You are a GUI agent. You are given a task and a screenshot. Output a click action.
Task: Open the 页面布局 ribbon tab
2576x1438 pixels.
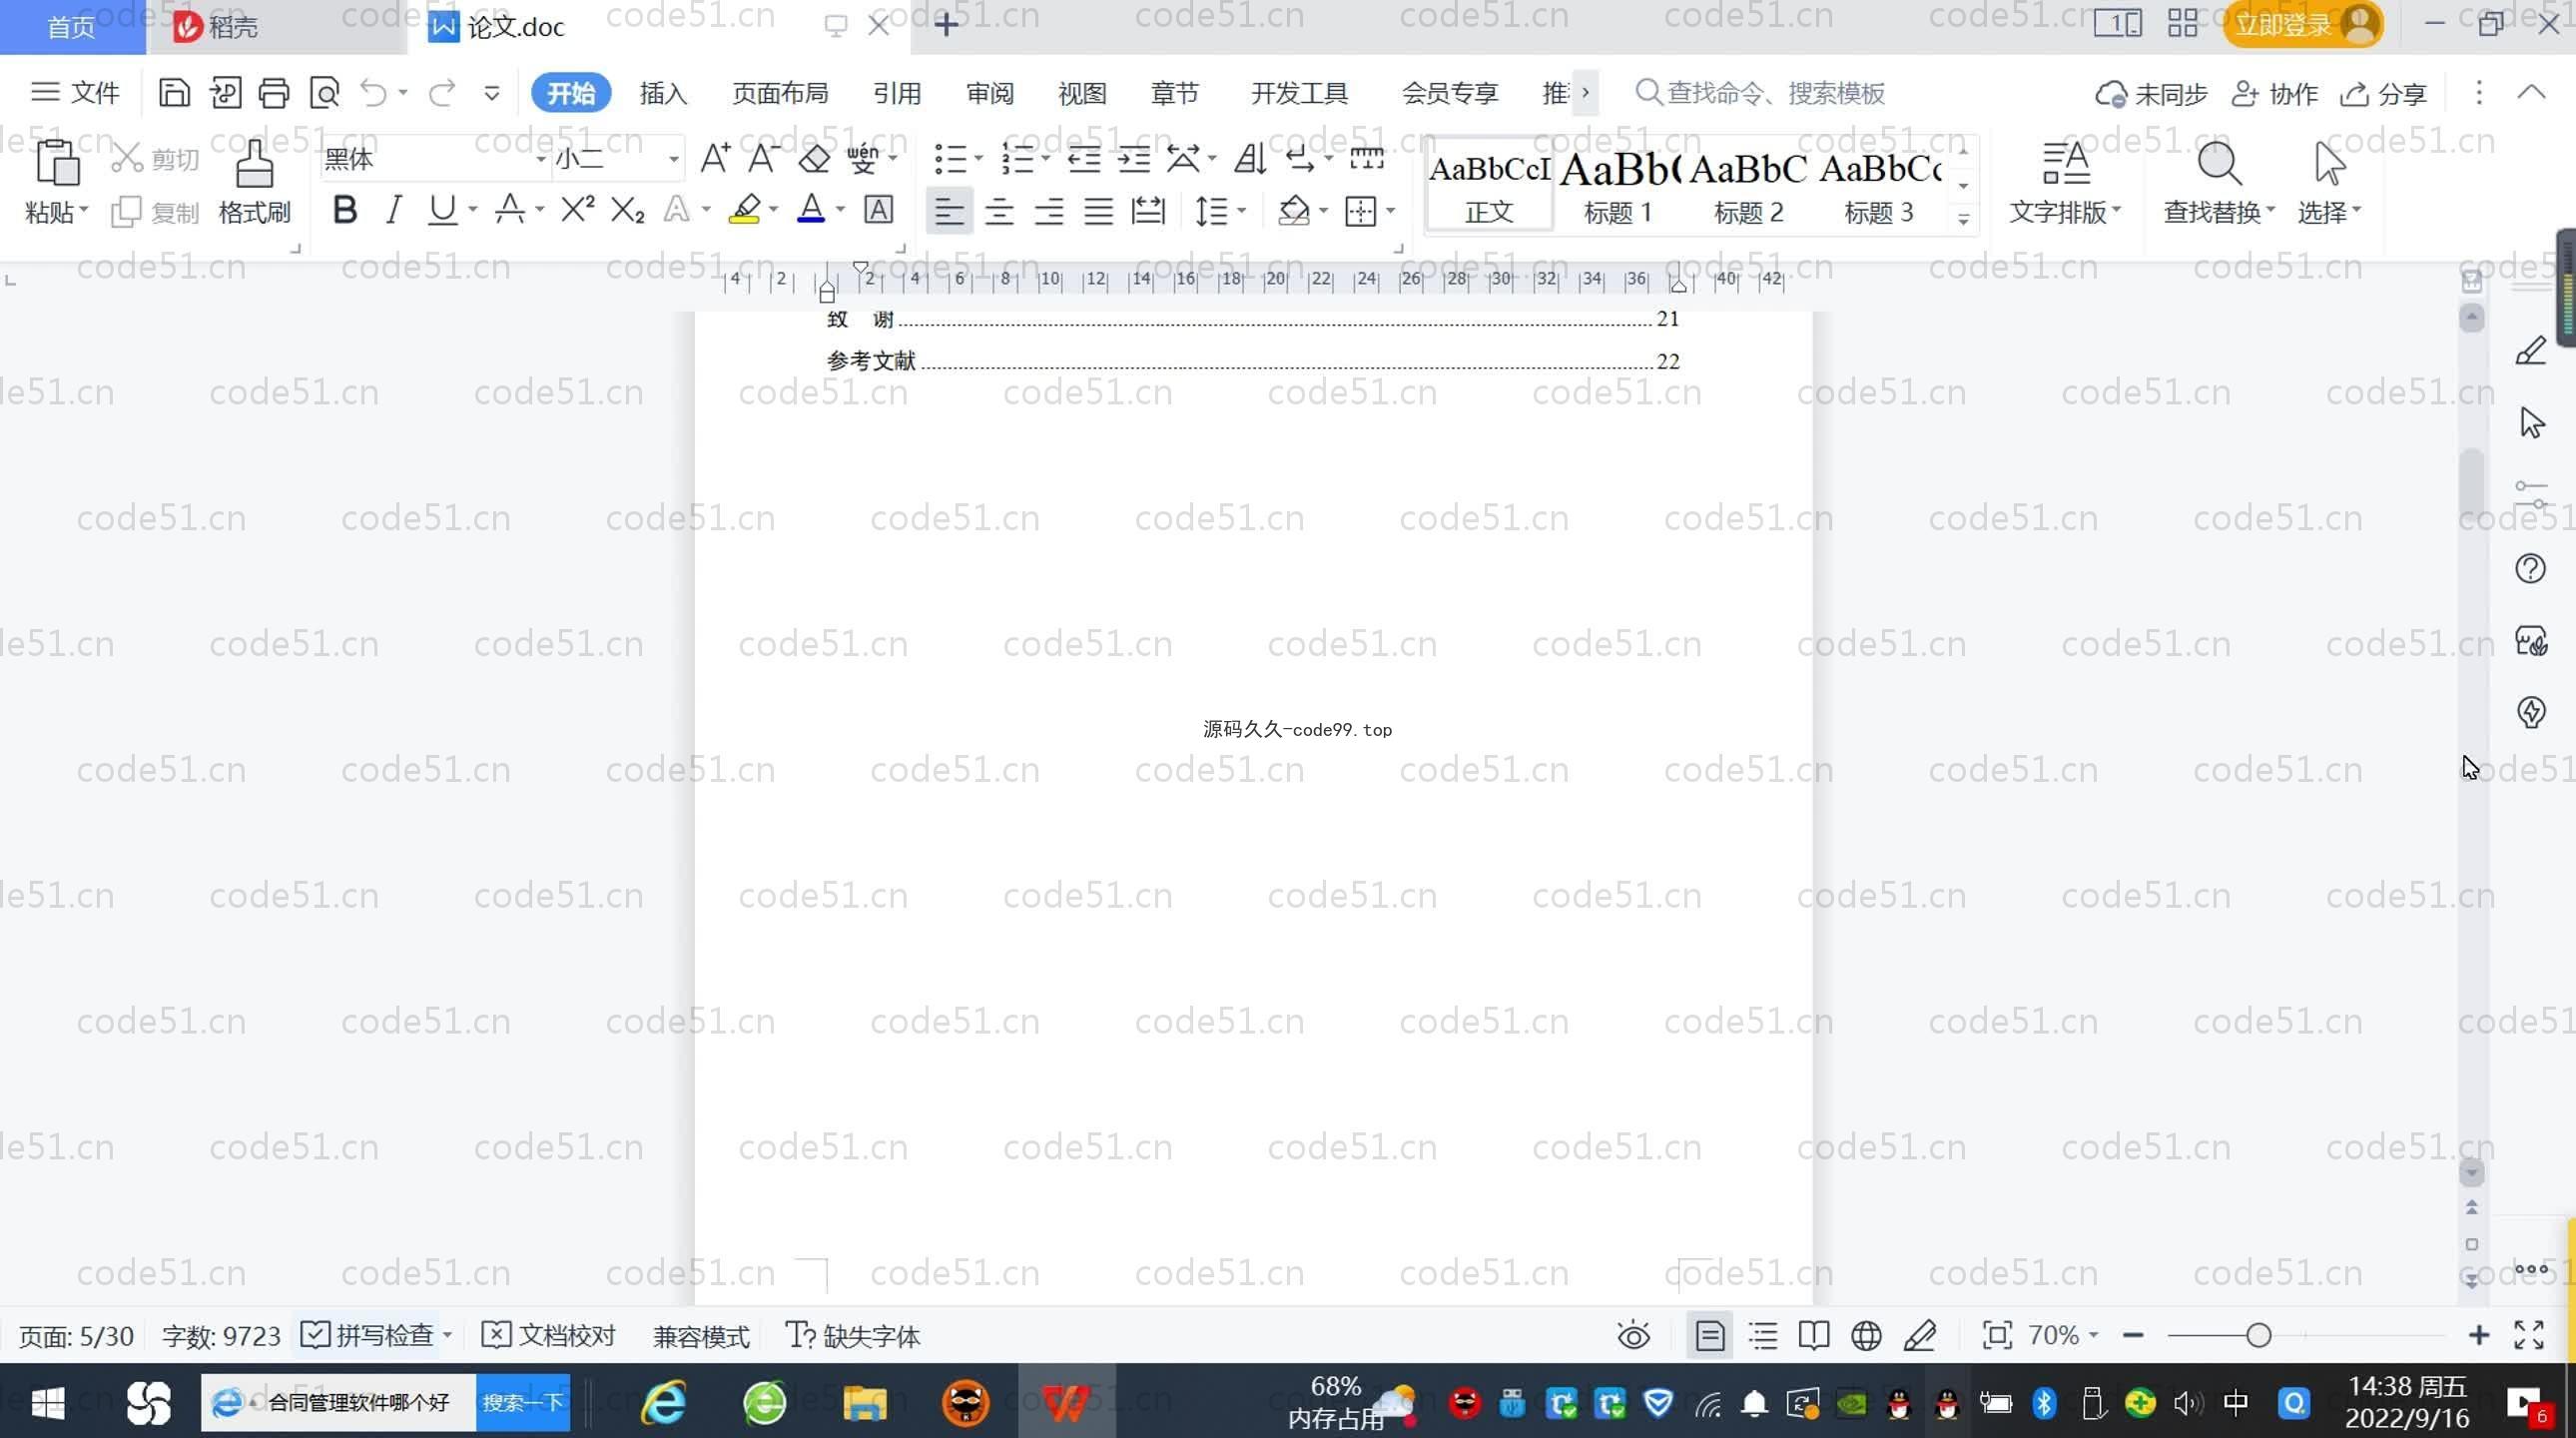point(780,93)
